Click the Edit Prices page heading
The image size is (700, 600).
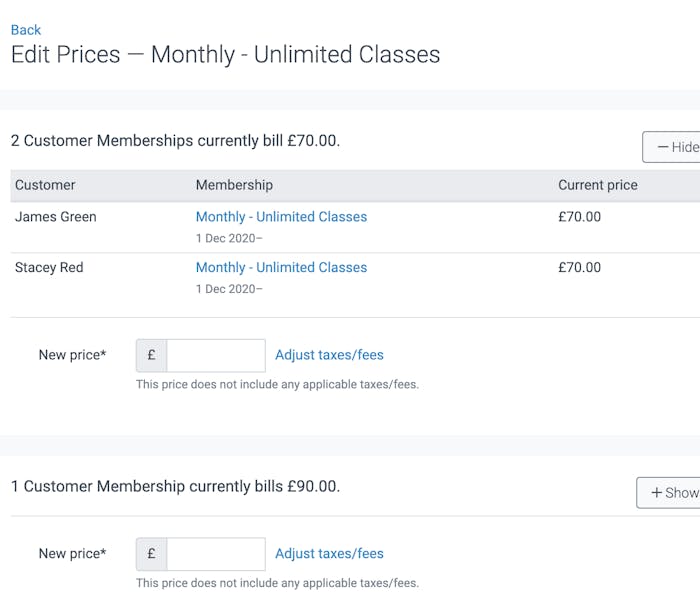225,55
